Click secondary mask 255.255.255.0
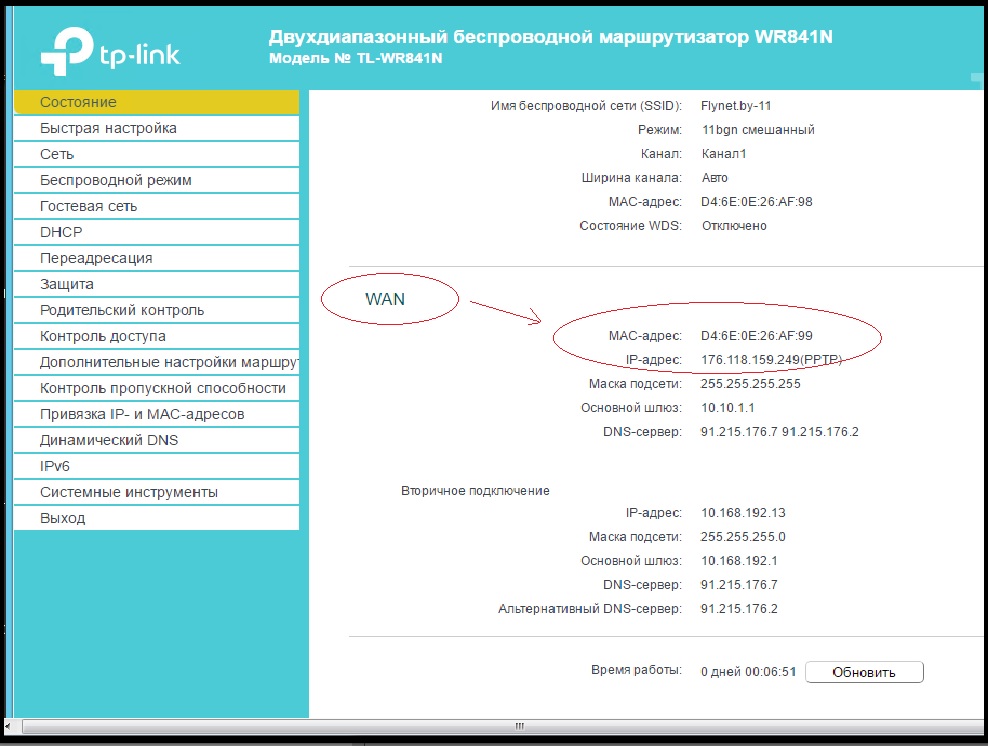The height and width of the screenshot is (746, 988). tap(743, 537)
